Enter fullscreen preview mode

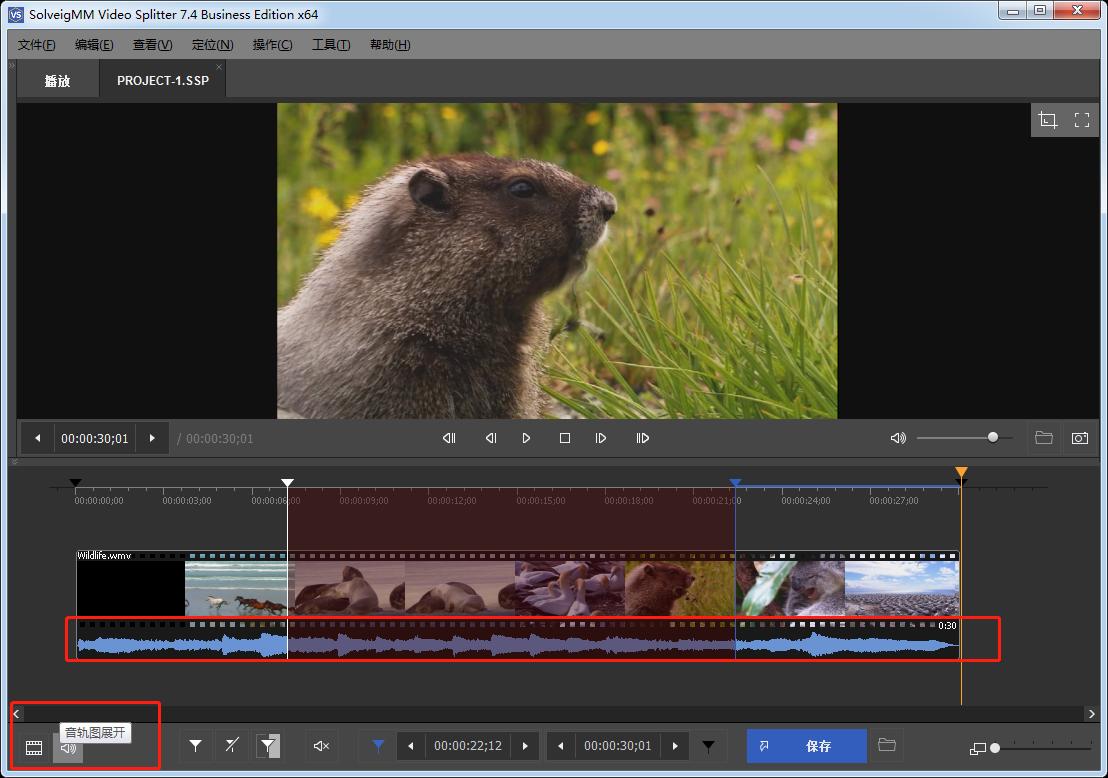(1082, 120)
